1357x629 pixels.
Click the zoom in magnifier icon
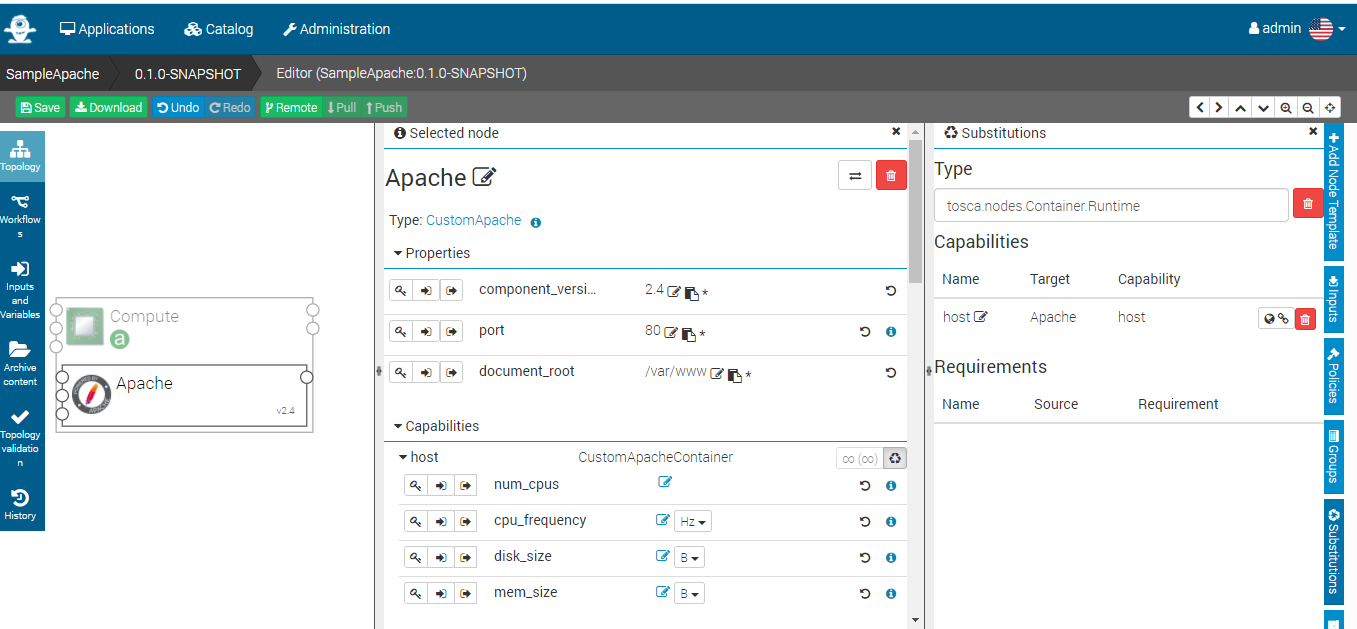click(1286, 108)
